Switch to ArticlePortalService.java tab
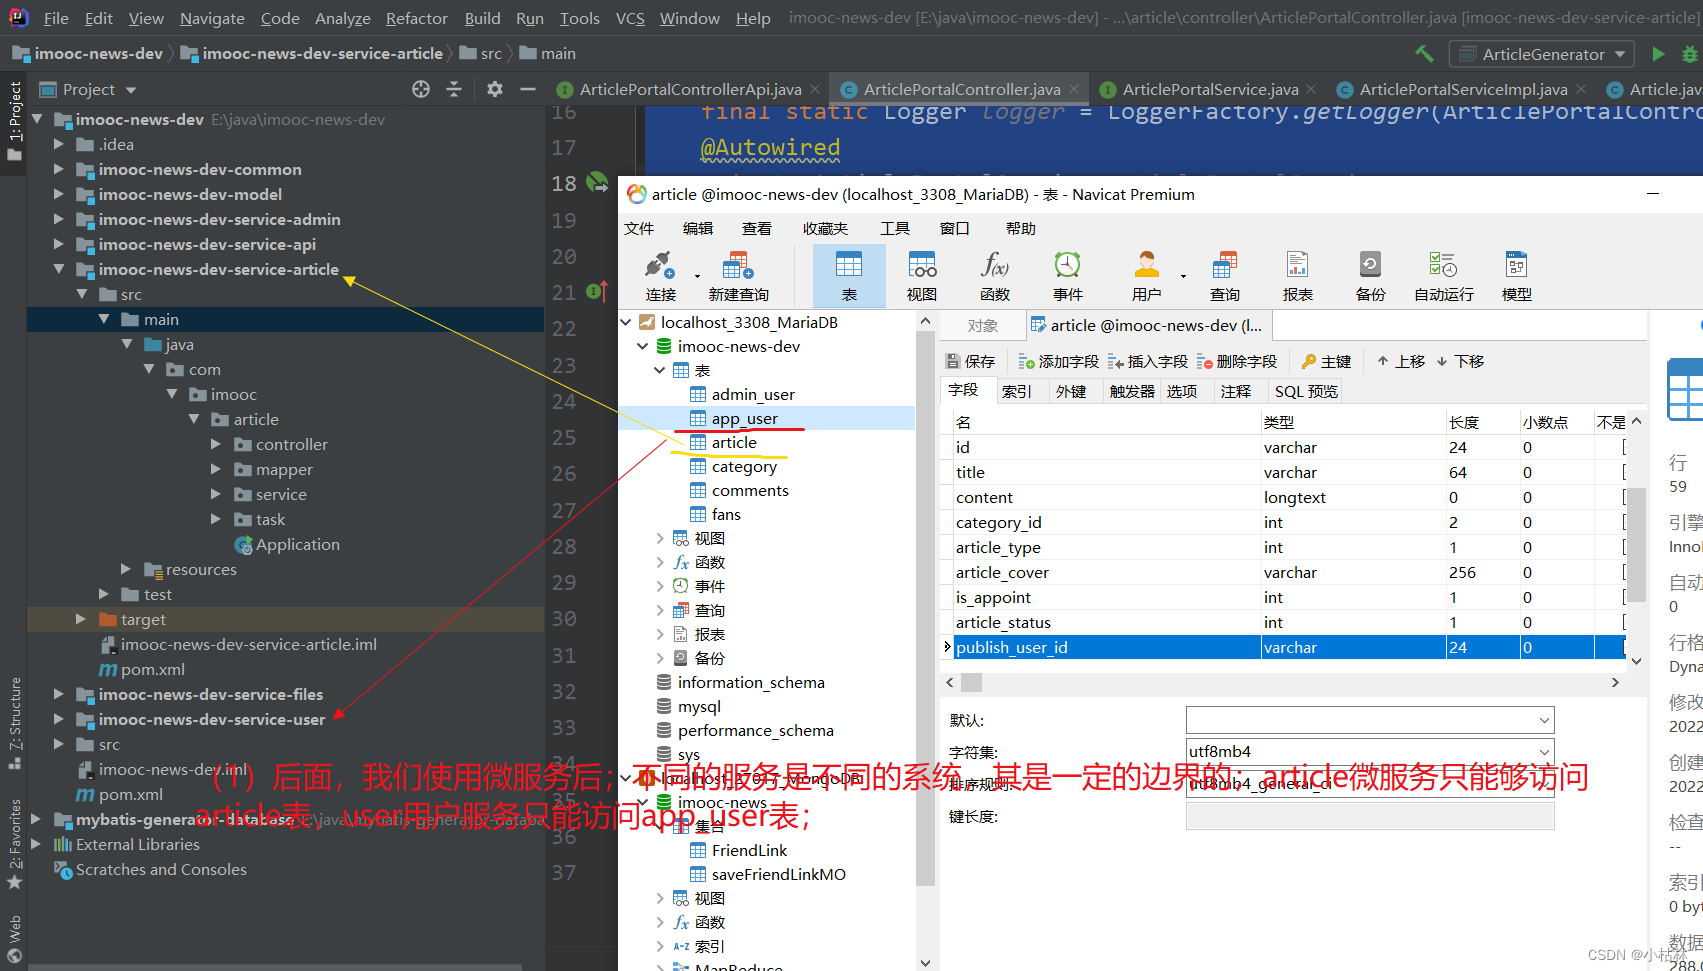1703x971 pixels. pyautogui.click(x=1210, y=89)
